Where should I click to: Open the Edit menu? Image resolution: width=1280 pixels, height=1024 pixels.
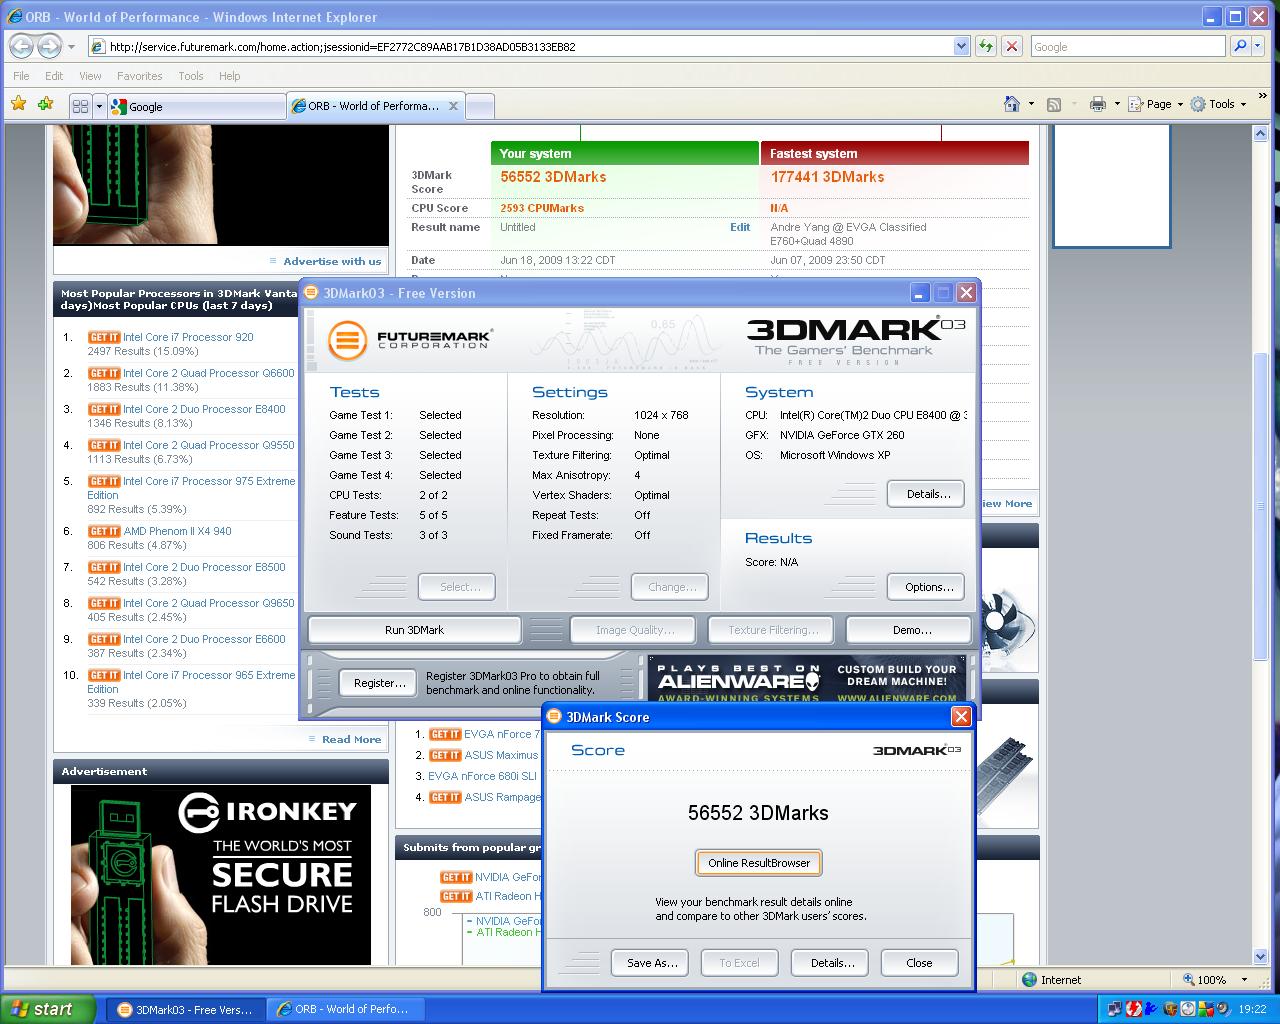(54, 76)
